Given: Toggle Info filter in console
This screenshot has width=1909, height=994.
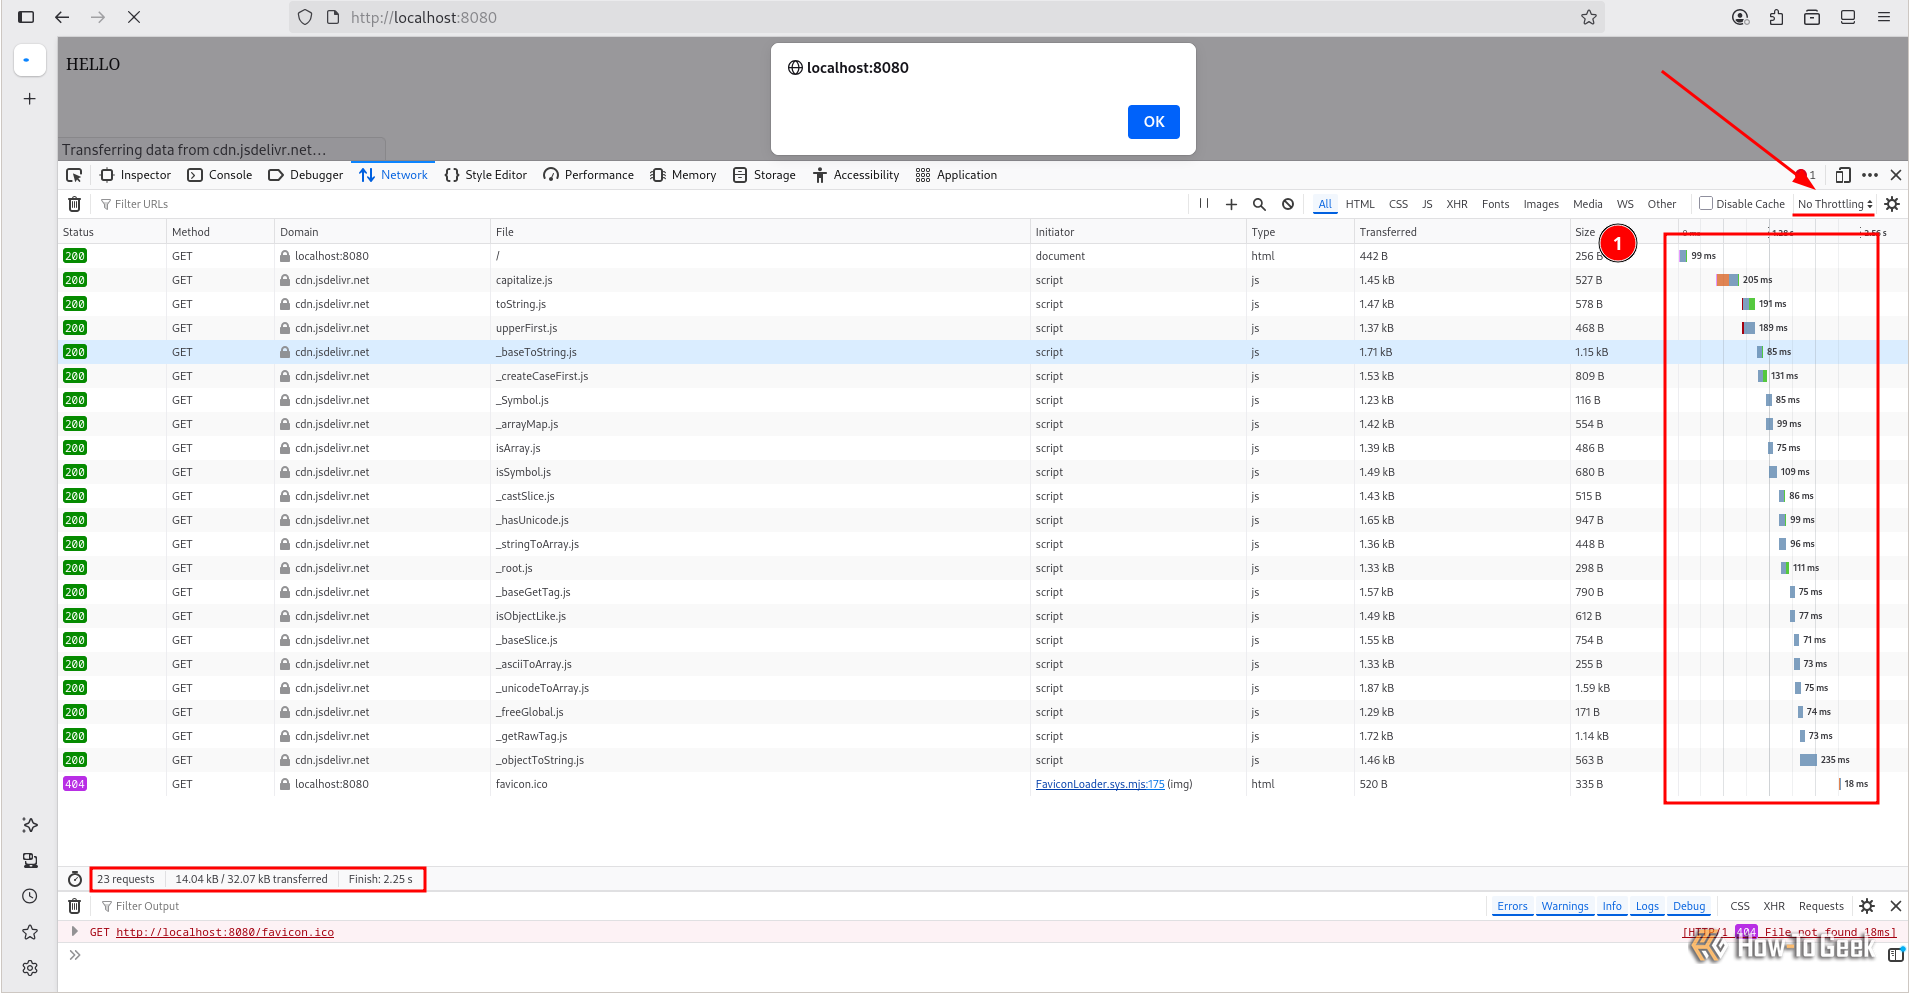Looking at the screenshot, I should click(1612, 906).
